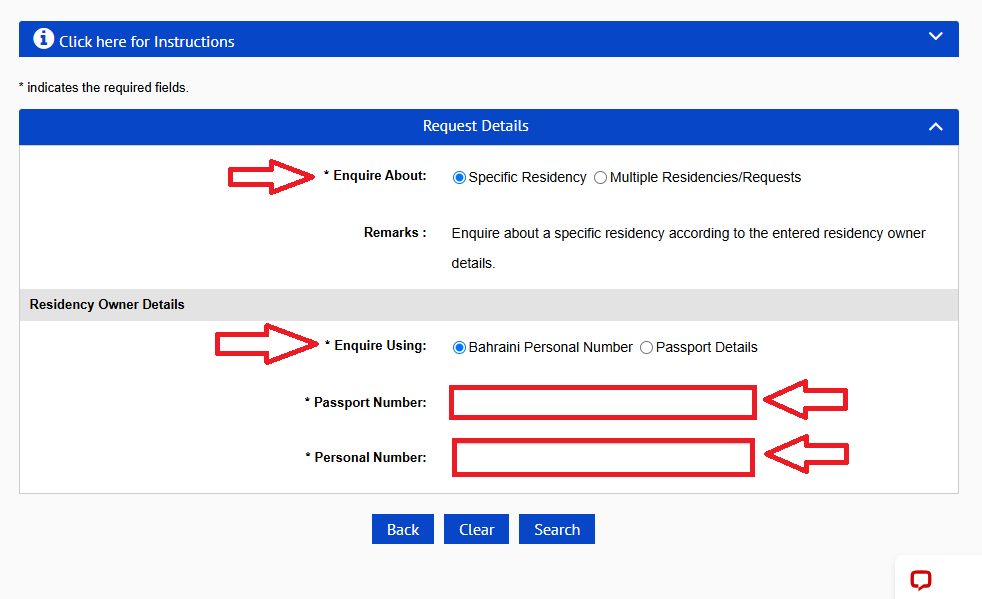Open the chat bubble icon

point(921,580)
